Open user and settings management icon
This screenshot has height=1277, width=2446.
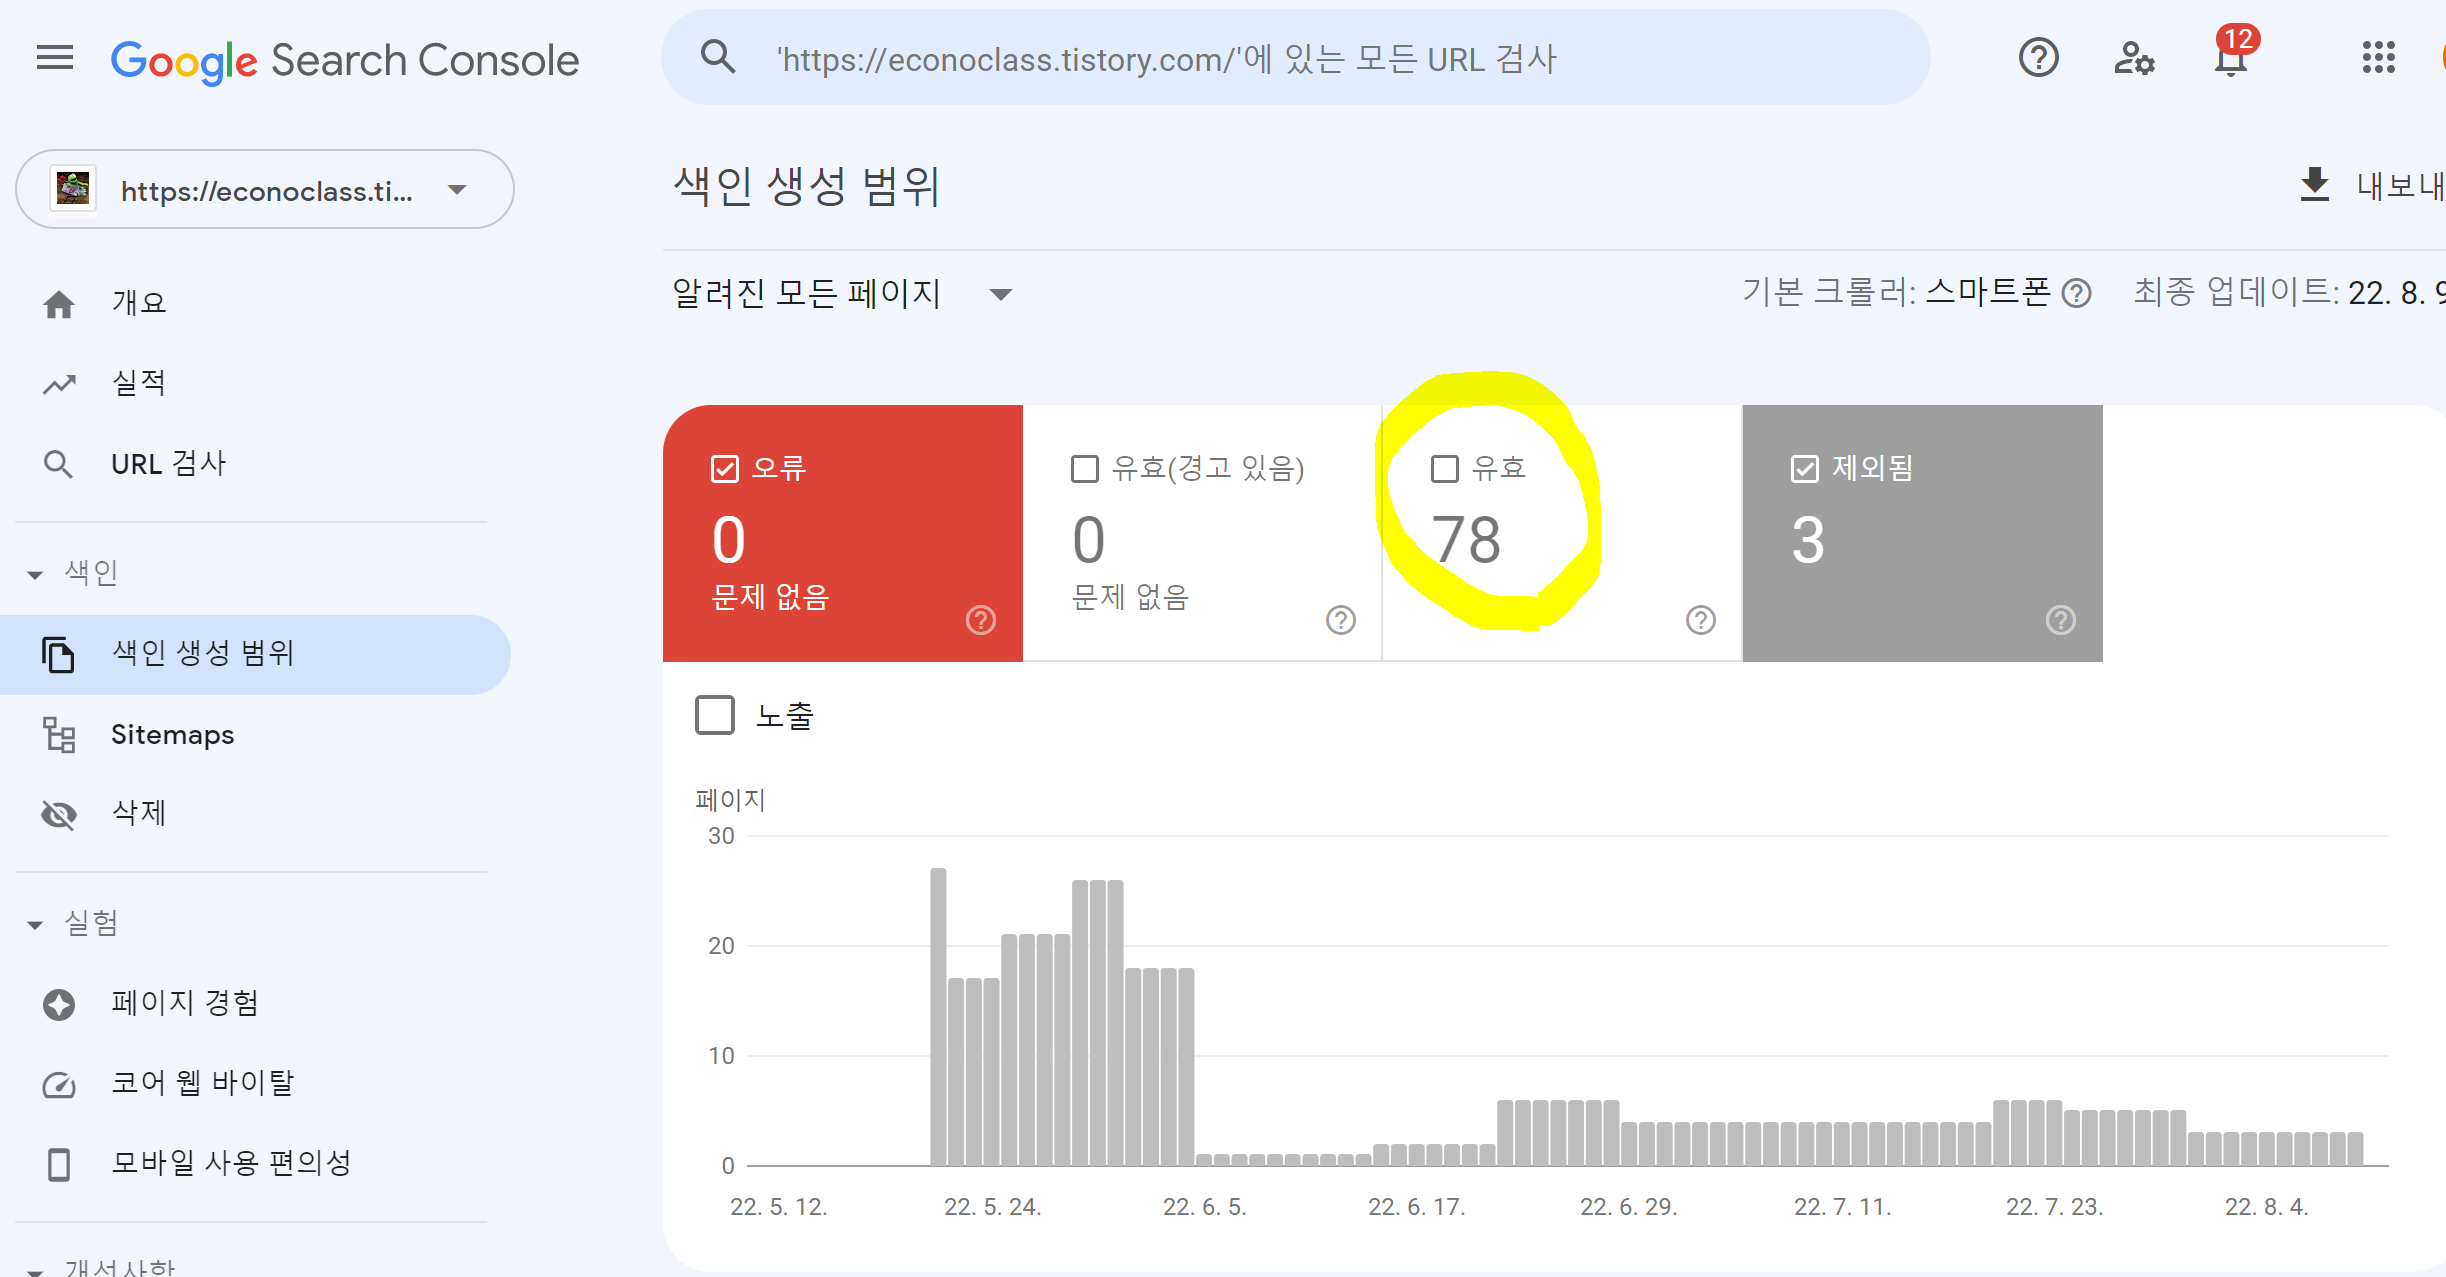[x=2134, y=58]
